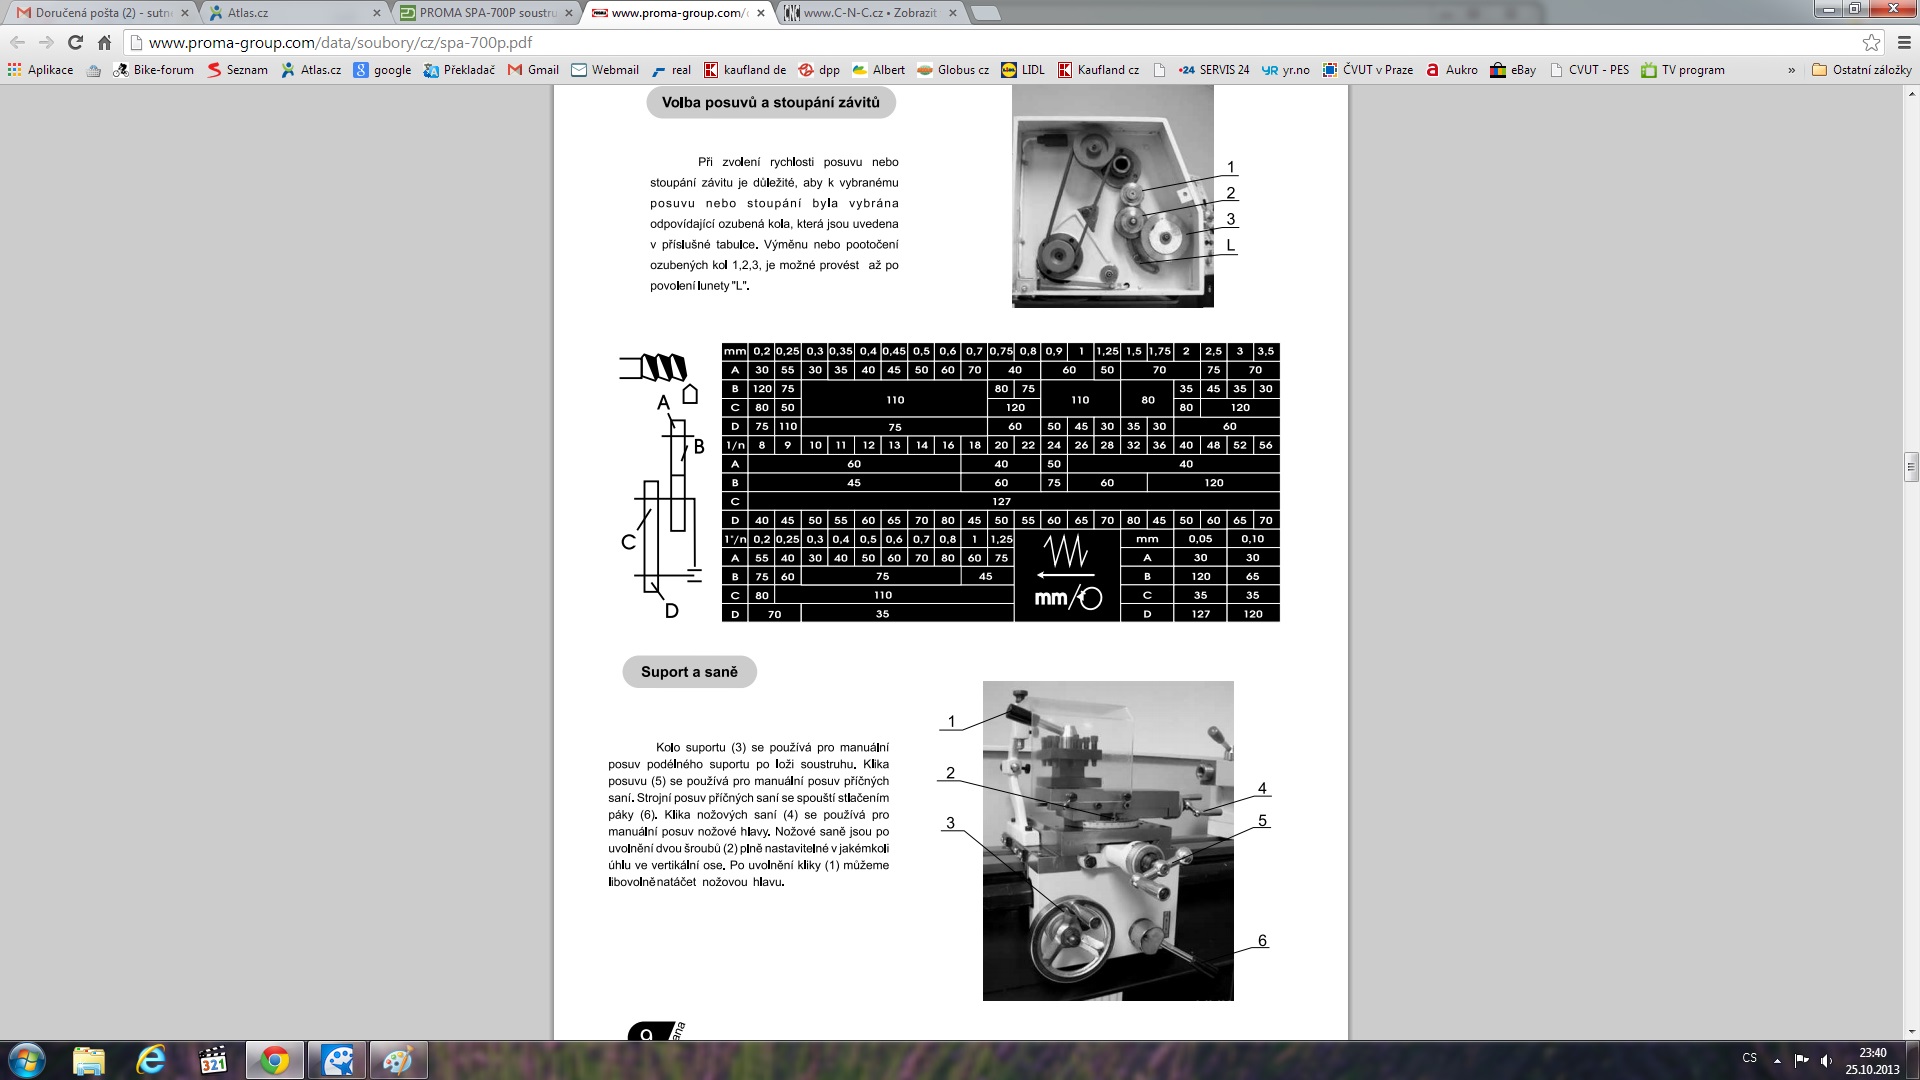Switch to Doručená pošta Gmail tab
This screenshot has width=1920, height=1080.
pos(95,13)
